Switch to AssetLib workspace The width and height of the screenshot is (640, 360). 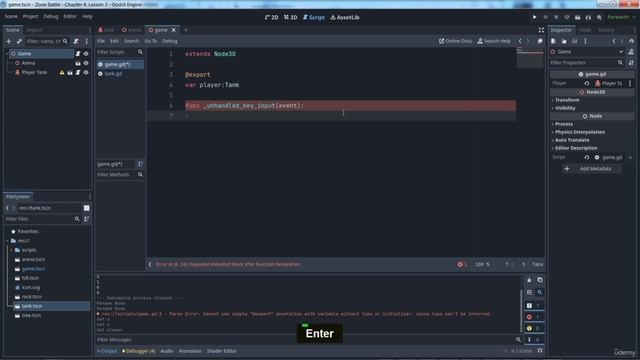(x=345, y=17)
